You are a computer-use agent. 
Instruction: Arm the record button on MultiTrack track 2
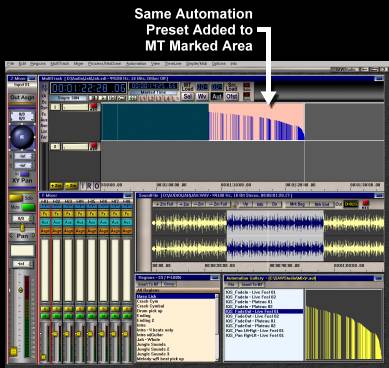tap(93, 146)
